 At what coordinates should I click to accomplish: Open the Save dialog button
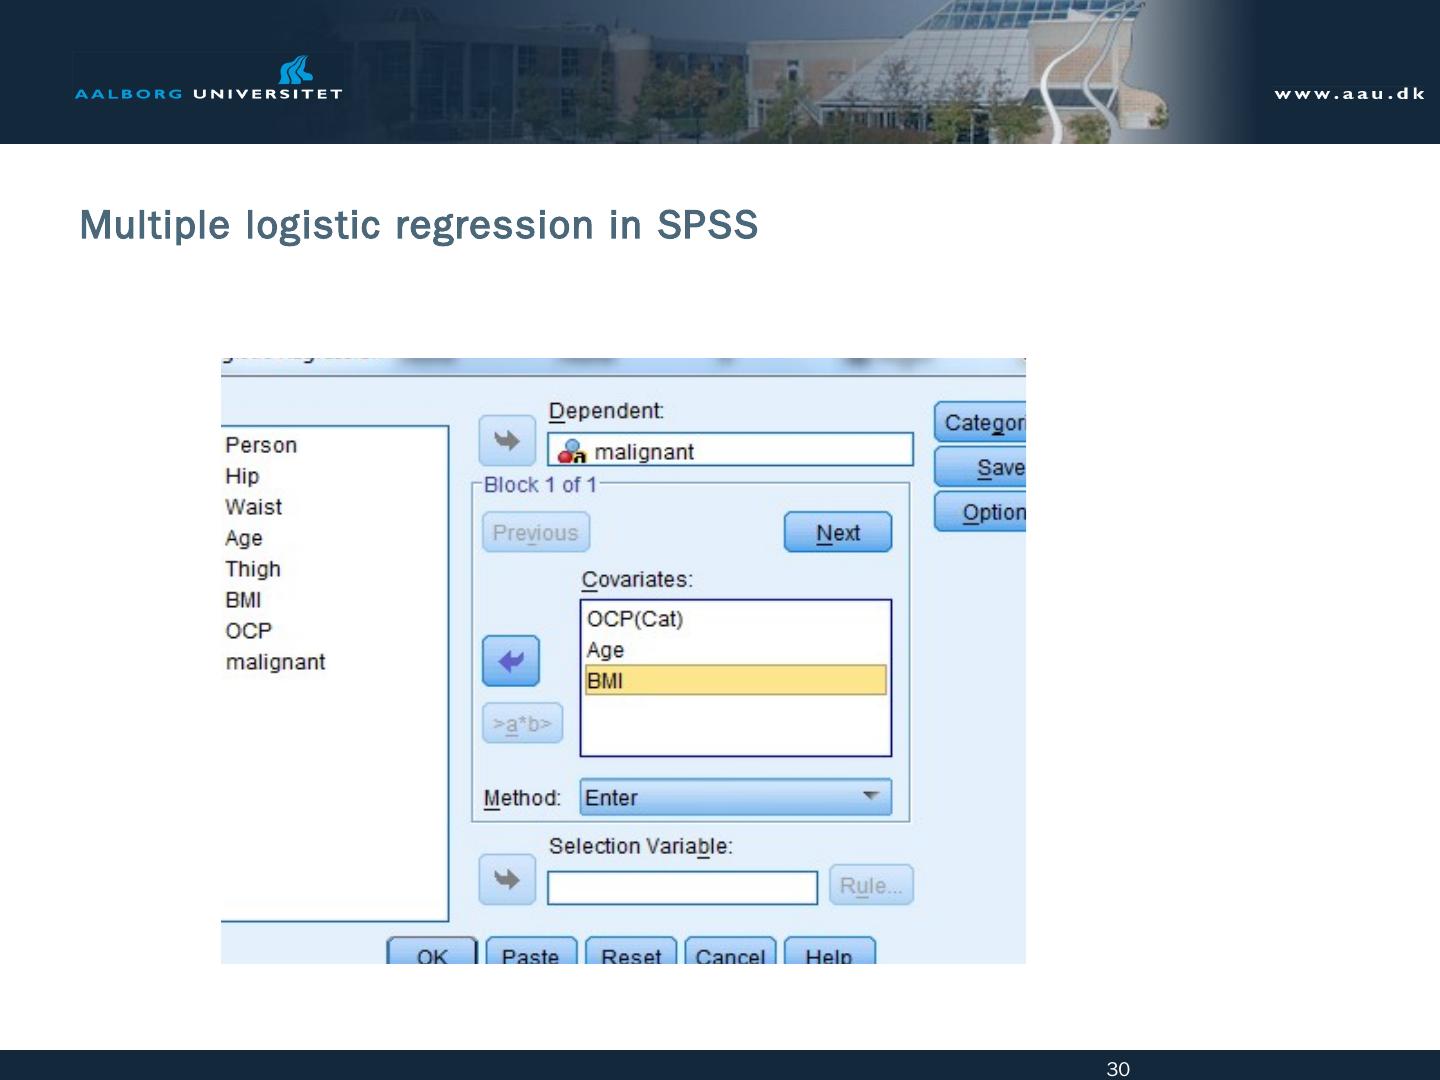[x=981, y=467]
